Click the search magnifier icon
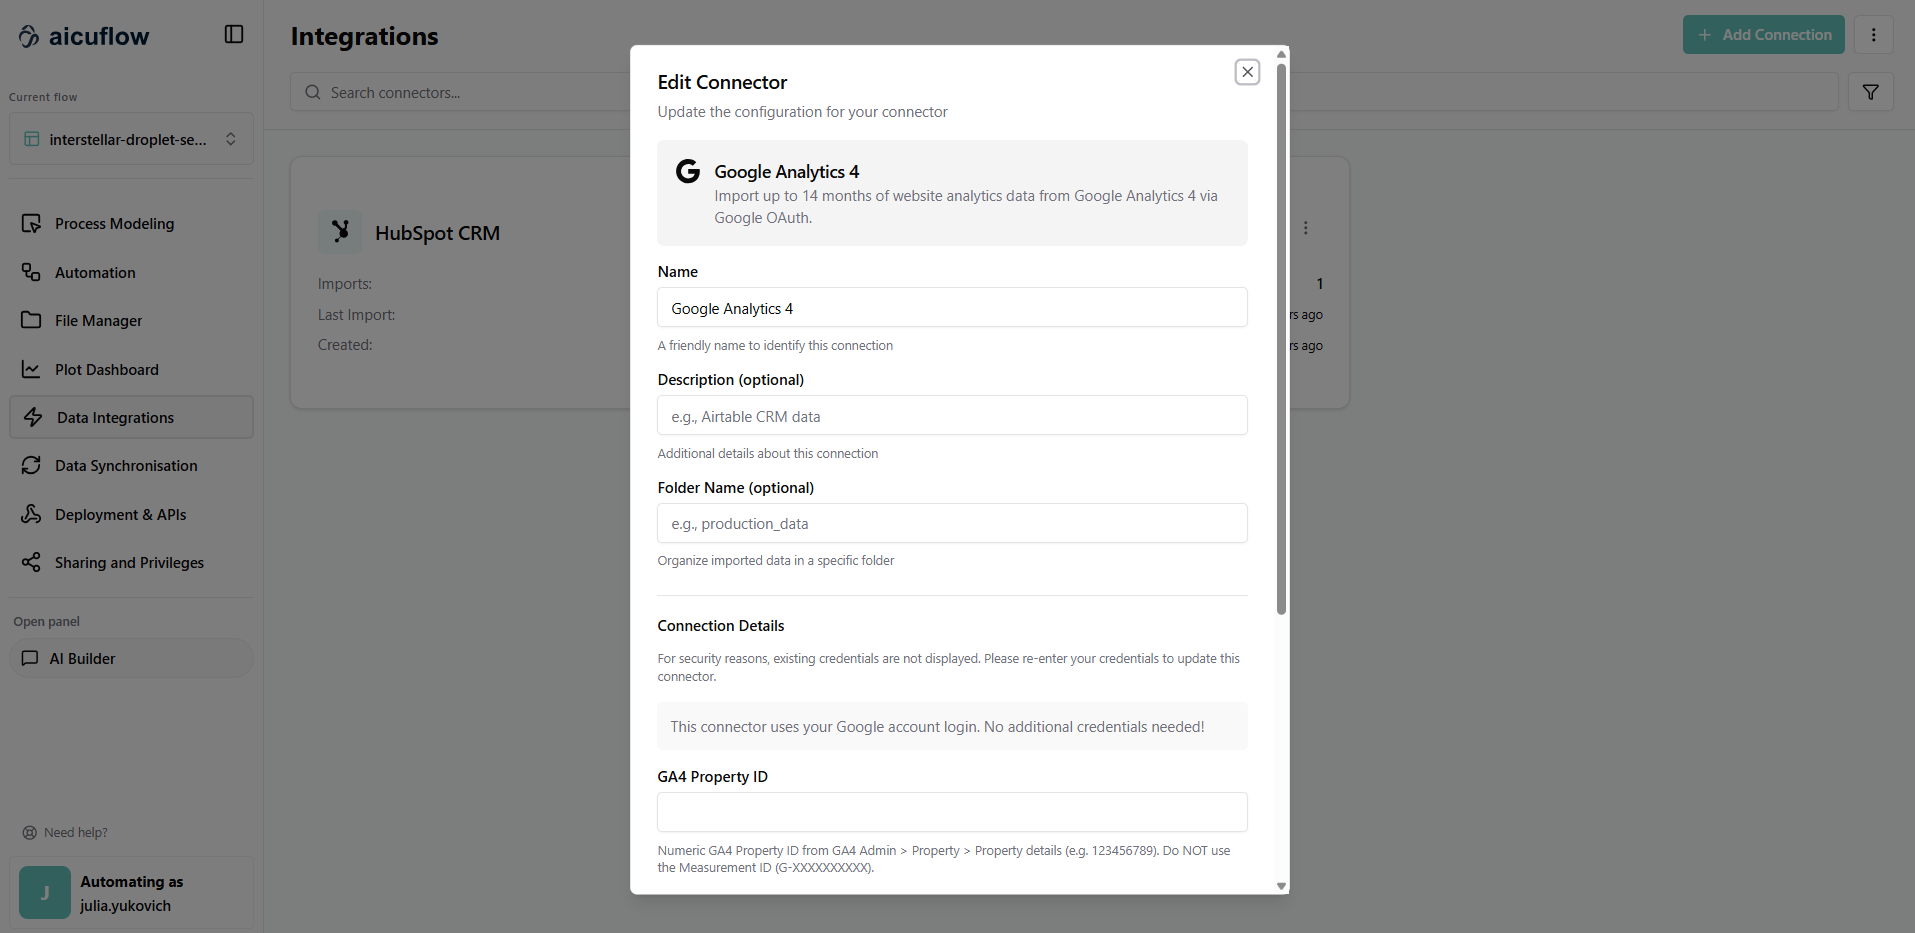 (313, 93)
